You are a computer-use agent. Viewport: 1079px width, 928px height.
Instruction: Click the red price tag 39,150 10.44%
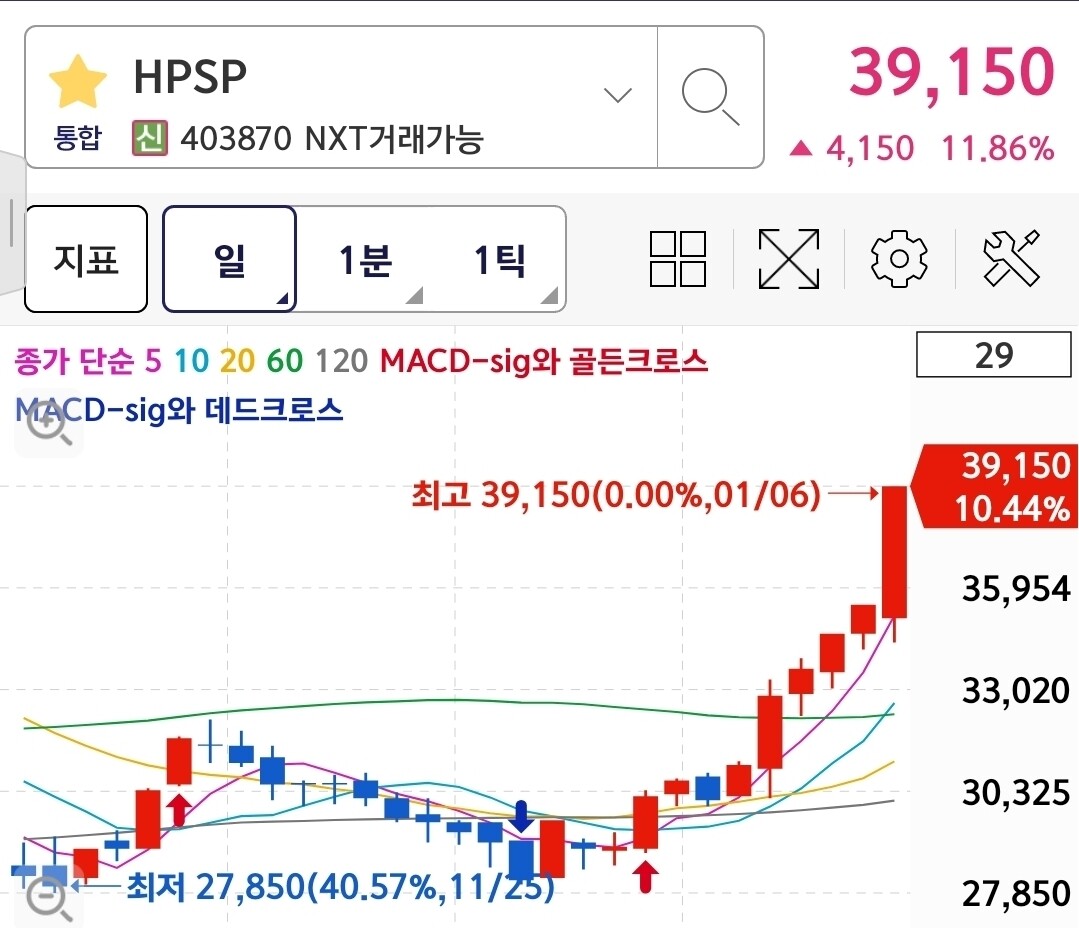tap(996, 486)
